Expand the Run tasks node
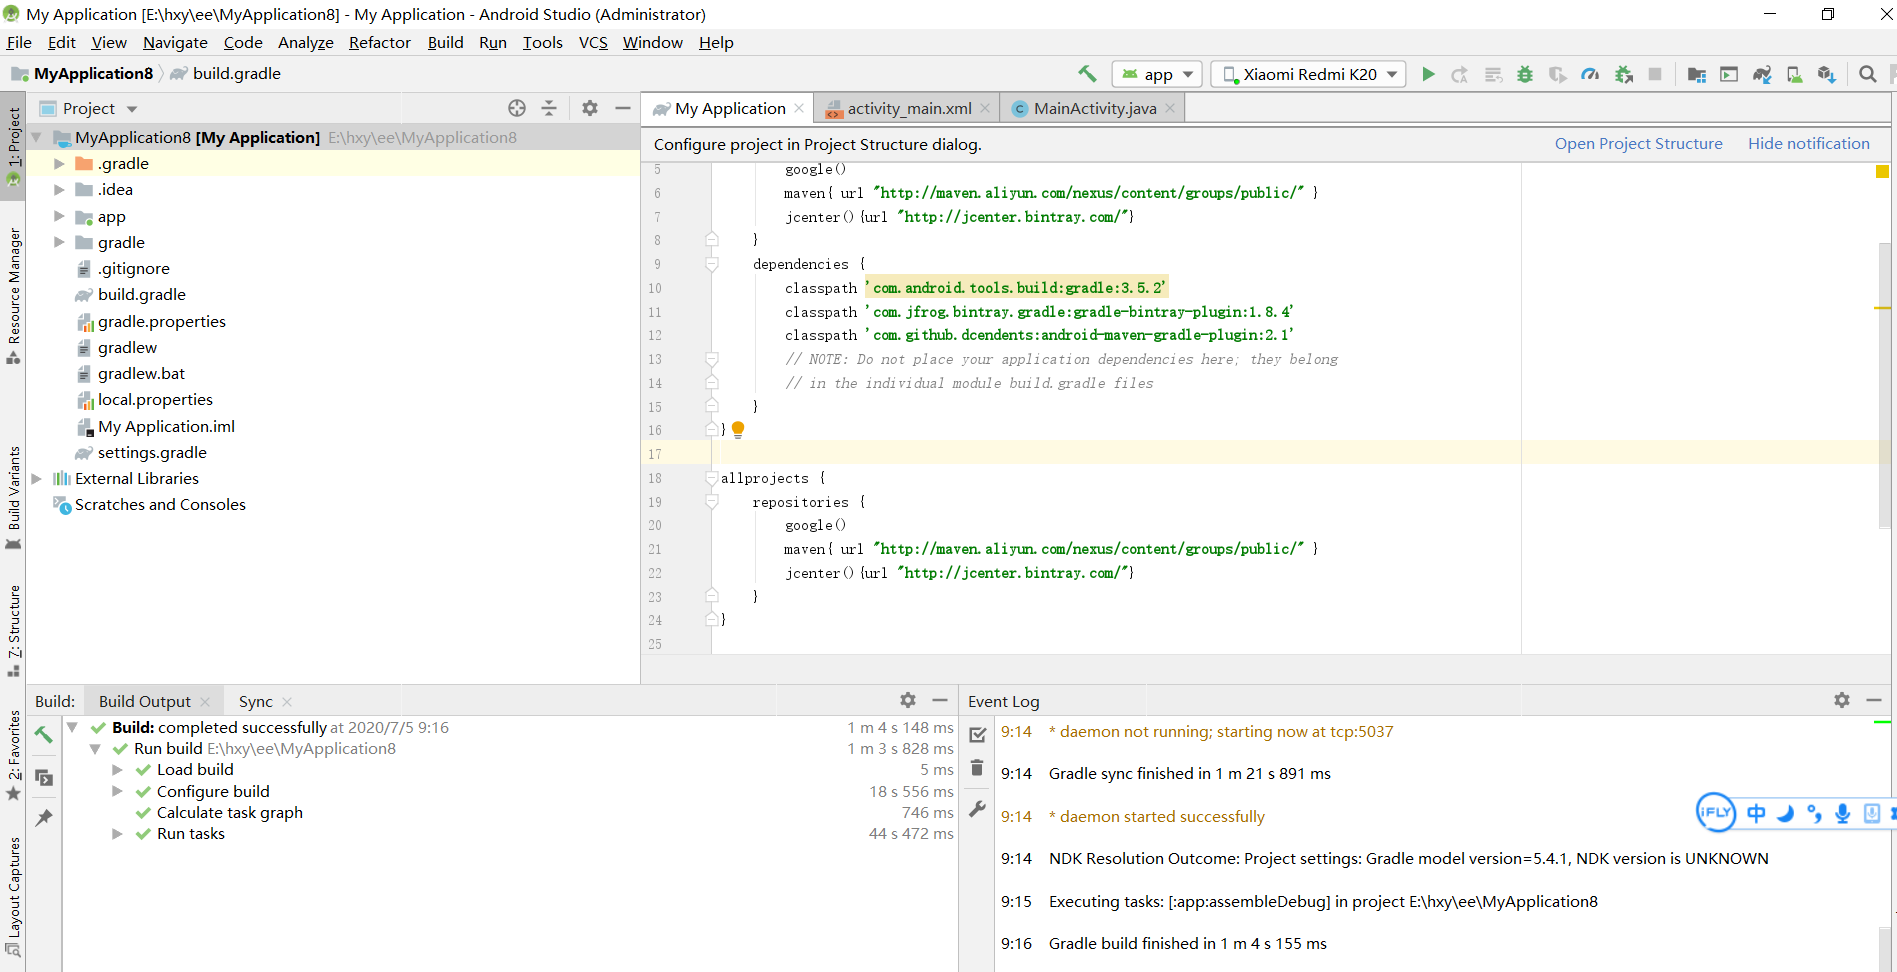Screen dimensions: 1897x972 117,833
